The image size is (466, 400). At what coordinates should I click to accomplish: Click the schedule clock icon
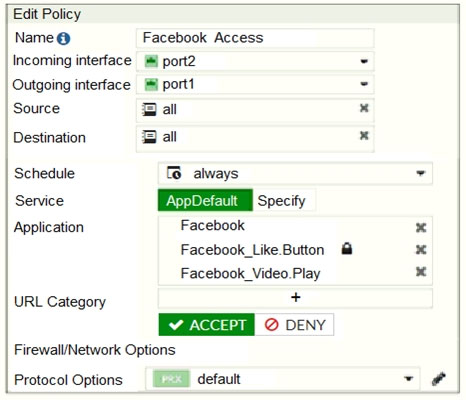tap(174, 173)
